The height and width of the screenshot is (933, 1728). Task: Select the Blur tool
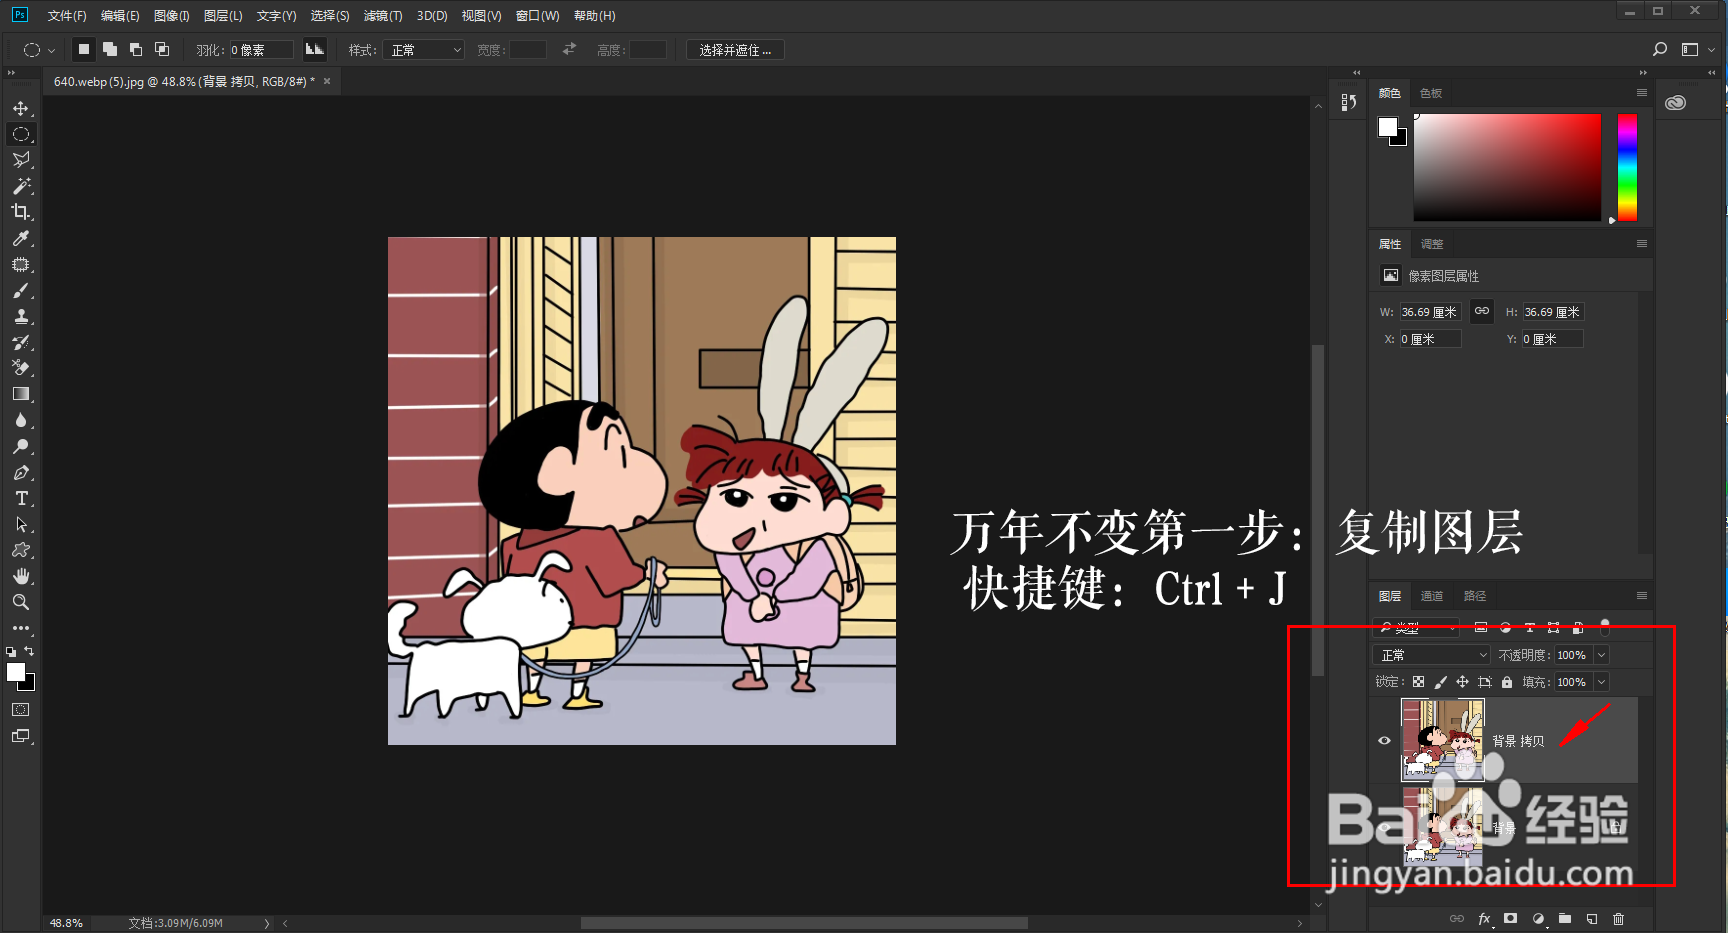click(21, 420)
